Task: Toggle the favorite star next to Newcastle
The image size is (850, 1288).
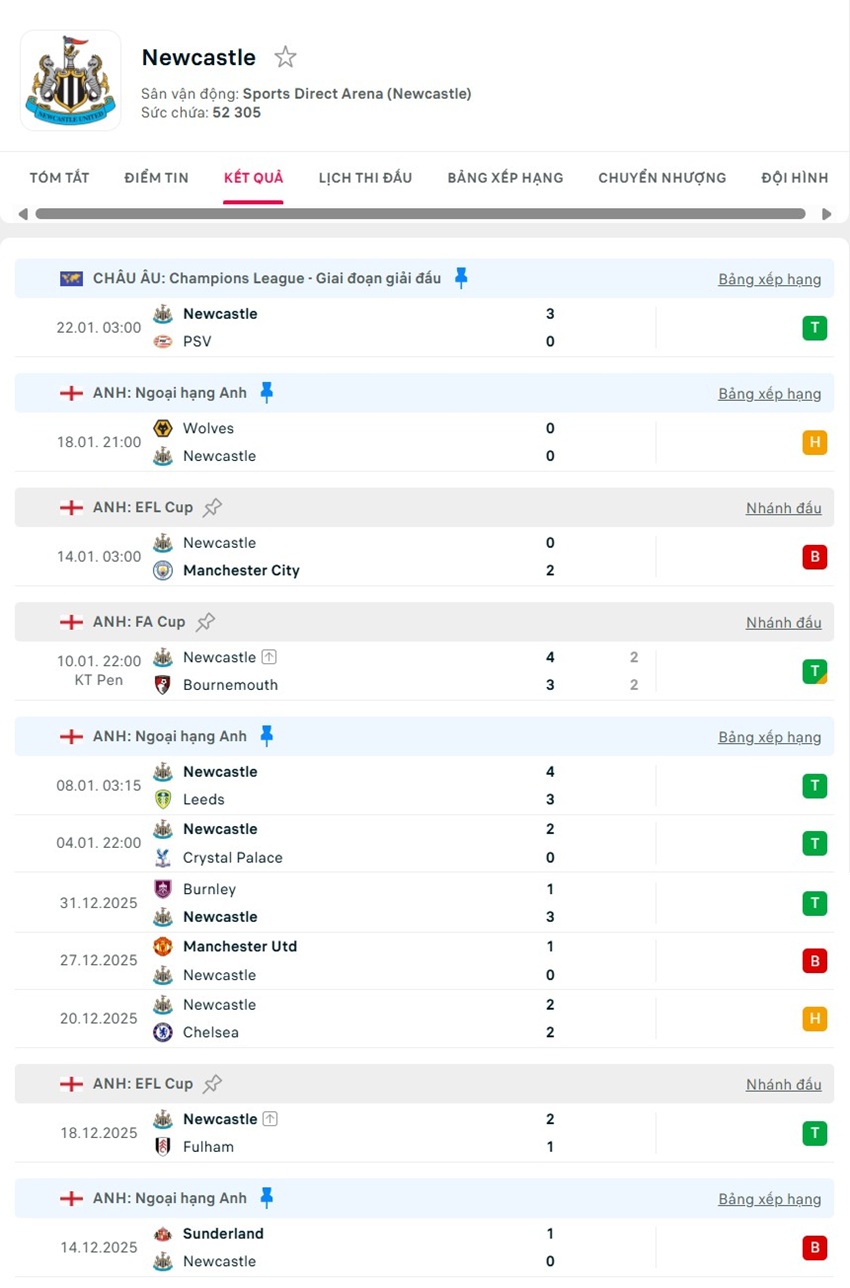Action: [x=285, y=57]
